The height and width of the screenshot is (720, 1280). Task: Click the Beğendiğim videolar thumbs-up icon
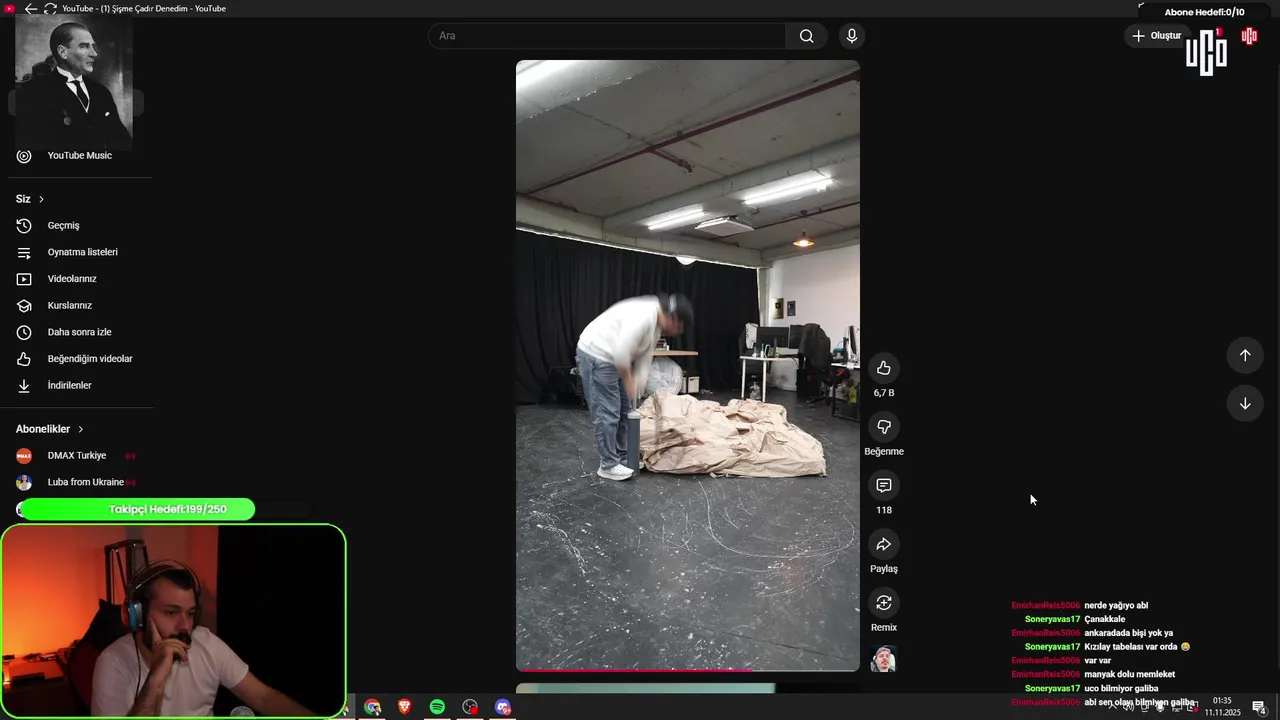(x=24, y=359)
